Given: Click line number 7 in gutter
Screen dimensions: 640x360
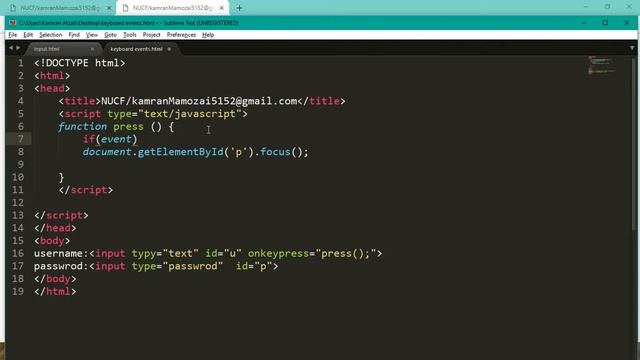Looking at the screenshot, I should [20, 139].
